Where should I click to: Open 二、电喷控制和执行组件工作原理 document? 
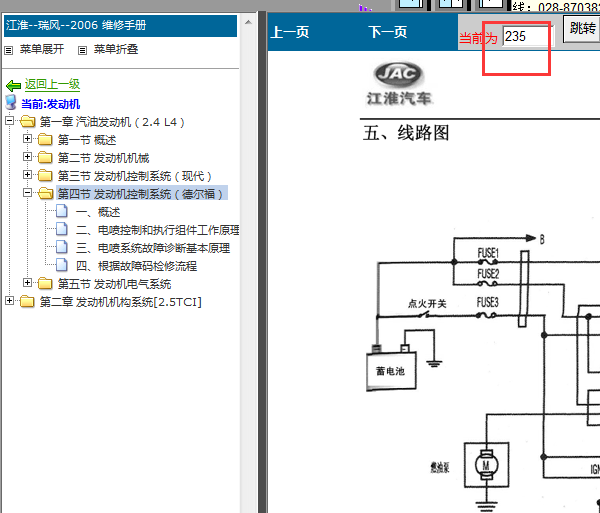coord(157,230)
